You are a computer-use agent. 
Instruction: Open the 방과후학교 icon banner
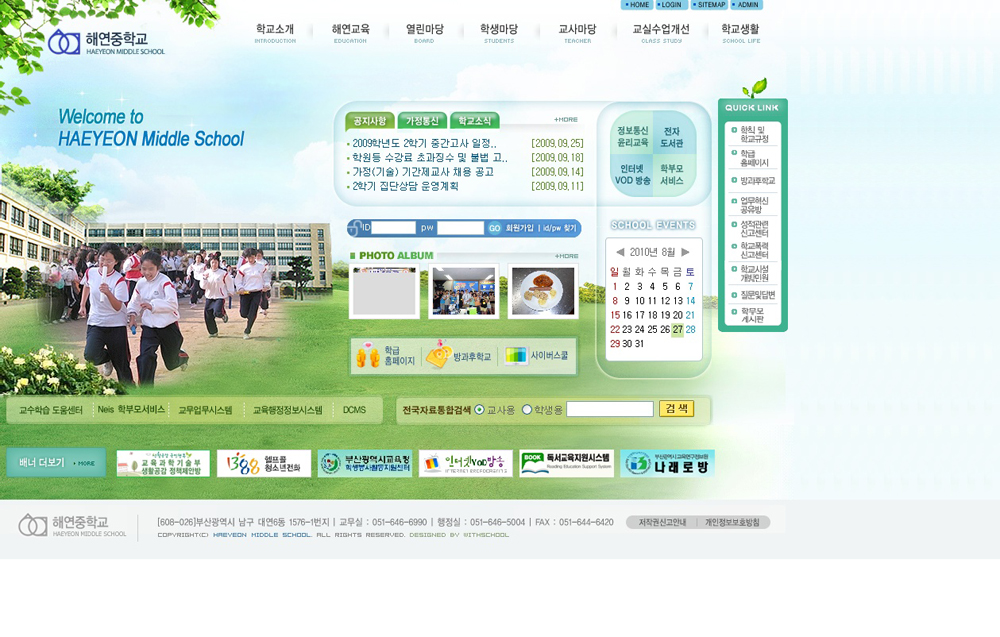coord(459,355)
